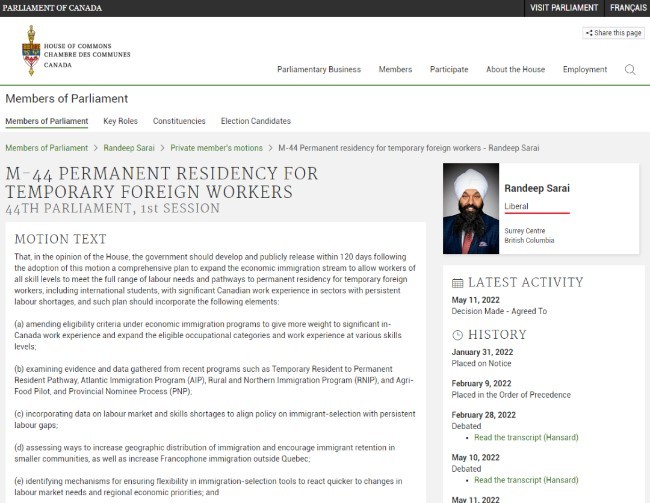The width and height of the screenshot is (650, 503).
Task: Select the Members of Parliament tab
Action: (47, 121)
